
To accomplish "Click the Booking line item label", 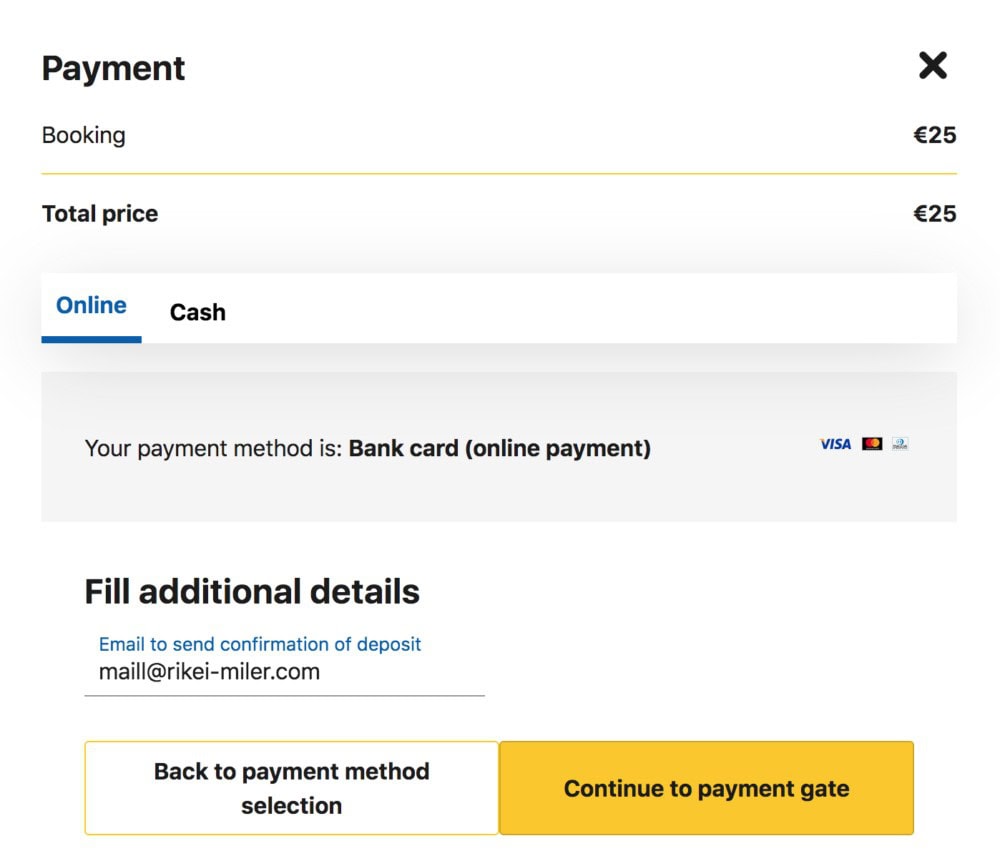I will [84, 135].
